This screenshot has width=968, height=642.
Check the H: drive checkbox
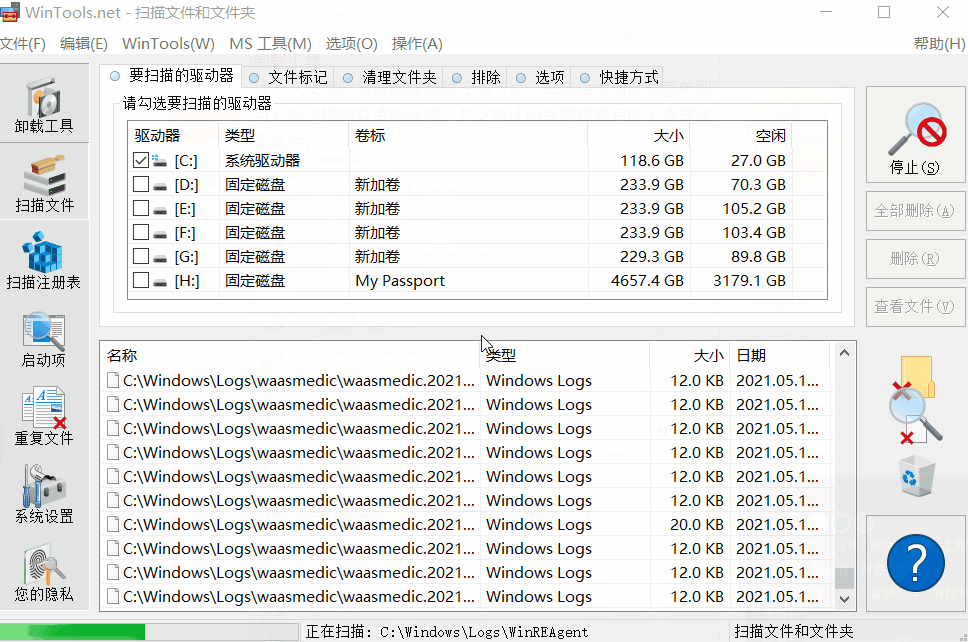pyautogui.click(x=141, y=280)
